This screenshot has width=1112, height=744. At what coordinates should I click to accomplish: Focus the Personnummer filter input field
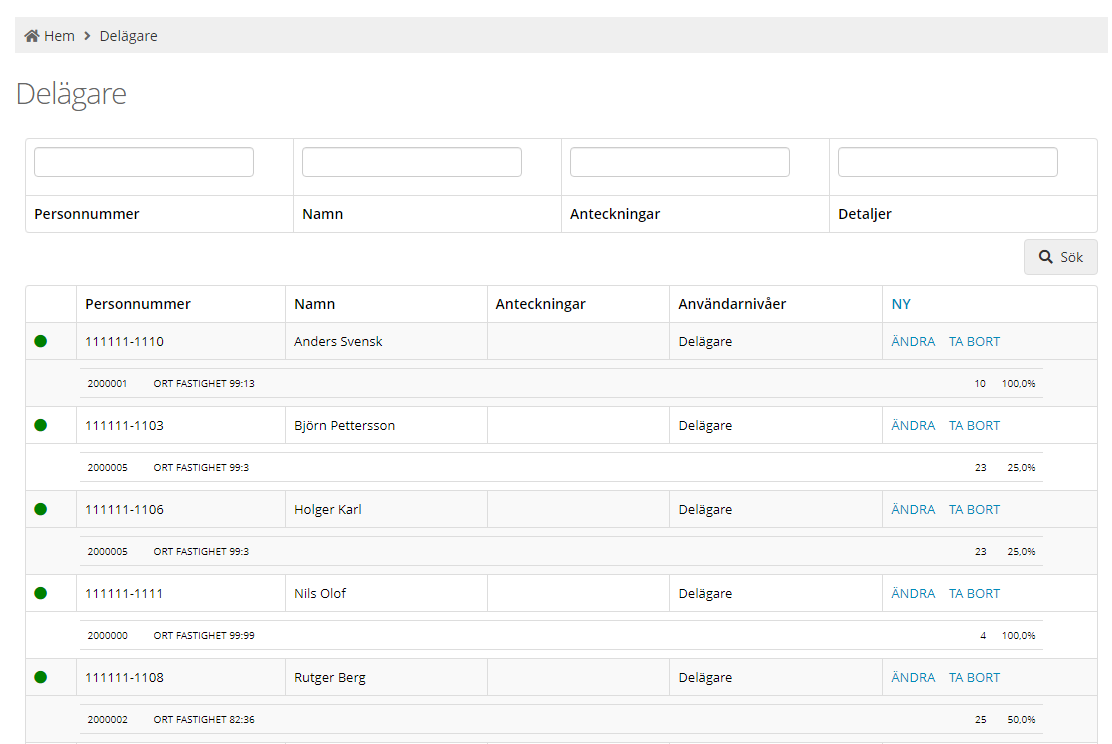144,162
